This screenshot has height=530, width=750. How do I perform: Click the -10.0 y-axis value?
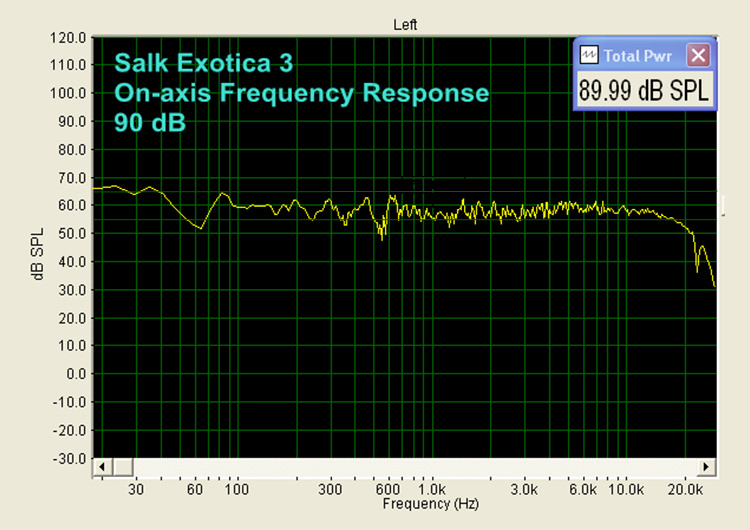69,402
